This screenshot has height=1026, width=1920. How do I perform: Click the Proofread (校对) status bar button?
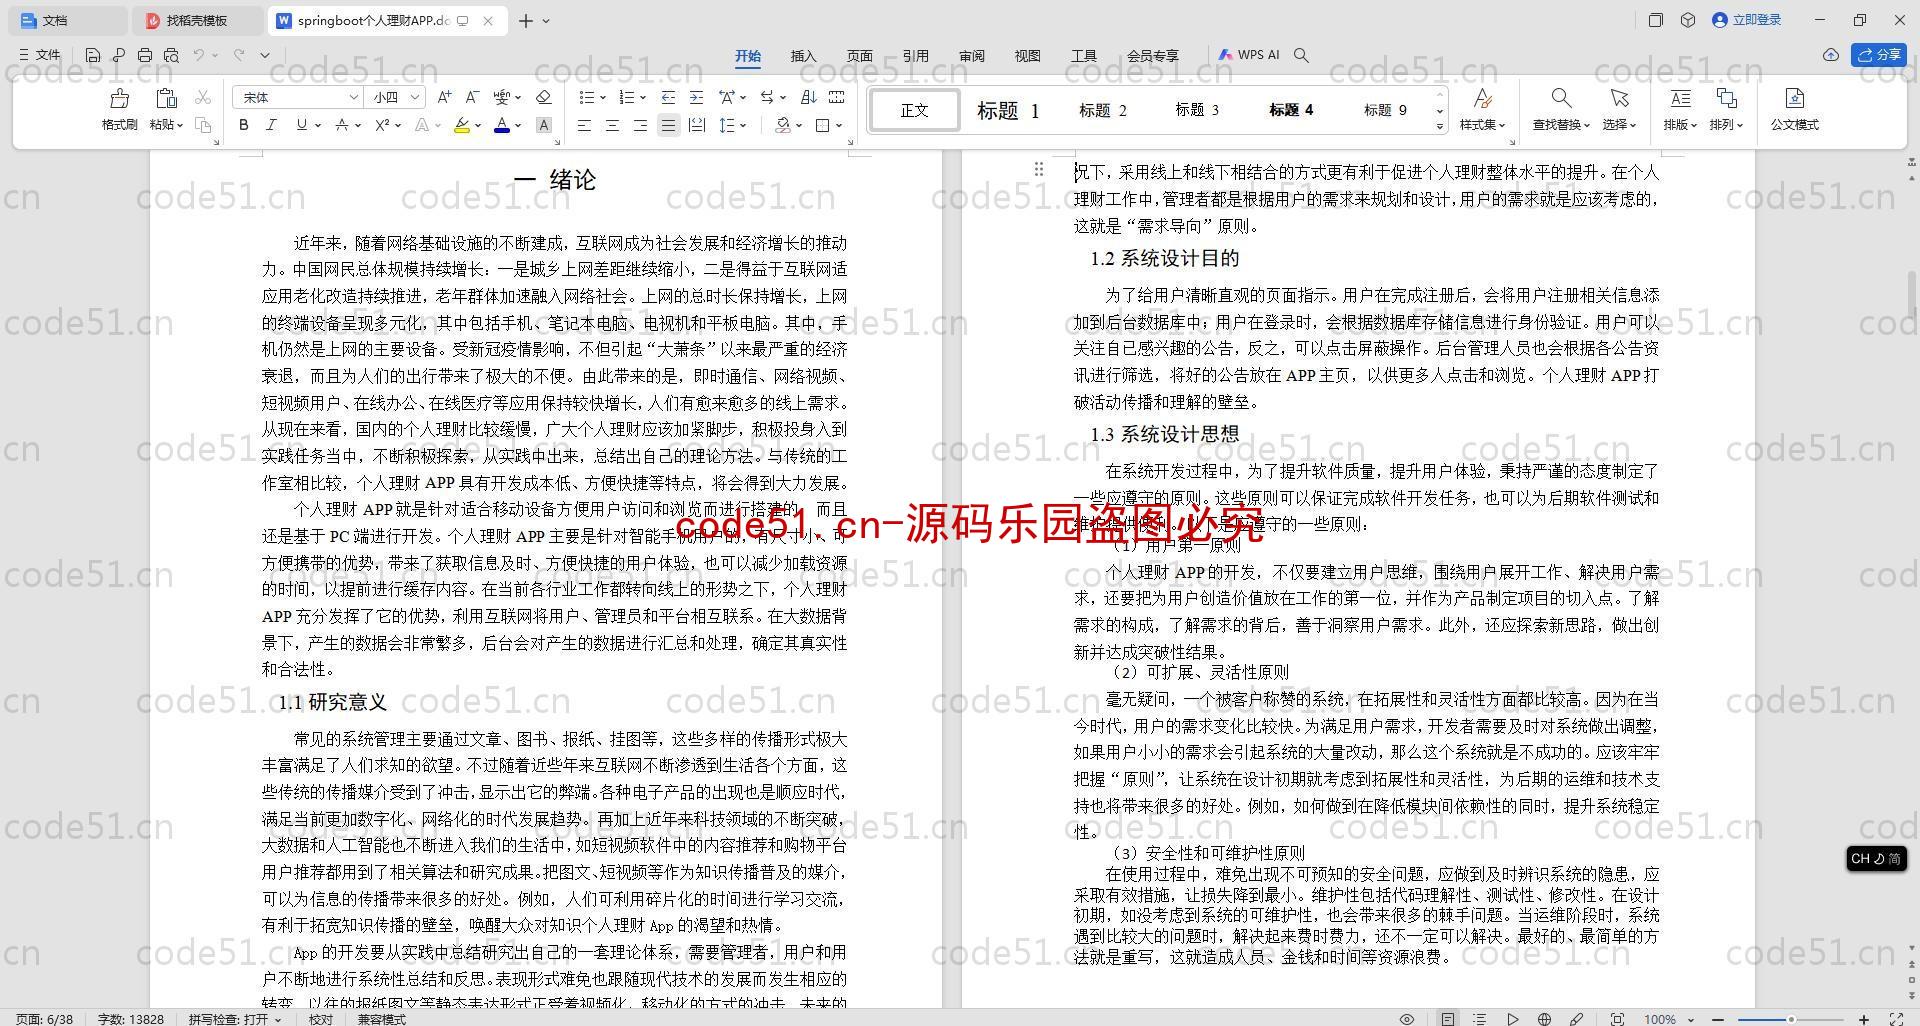point(320,1019)
